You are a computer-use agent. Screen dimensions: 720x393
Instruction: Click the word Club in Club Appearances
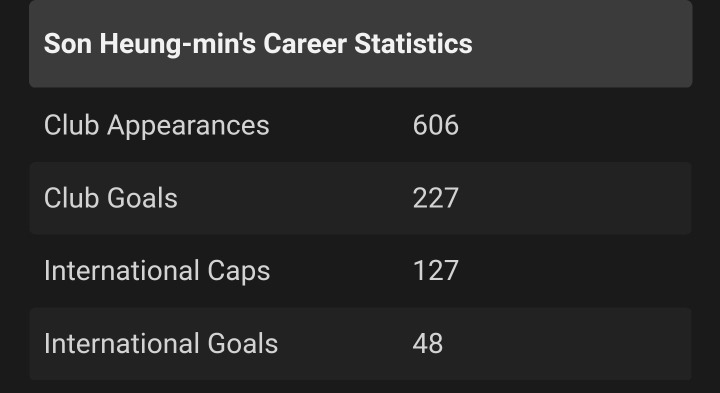point(72,125)
